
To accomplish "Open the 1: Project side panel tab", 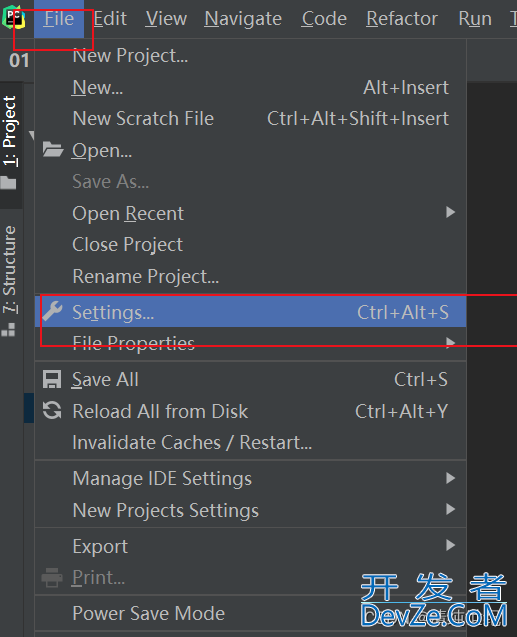I will pos(10,144).
